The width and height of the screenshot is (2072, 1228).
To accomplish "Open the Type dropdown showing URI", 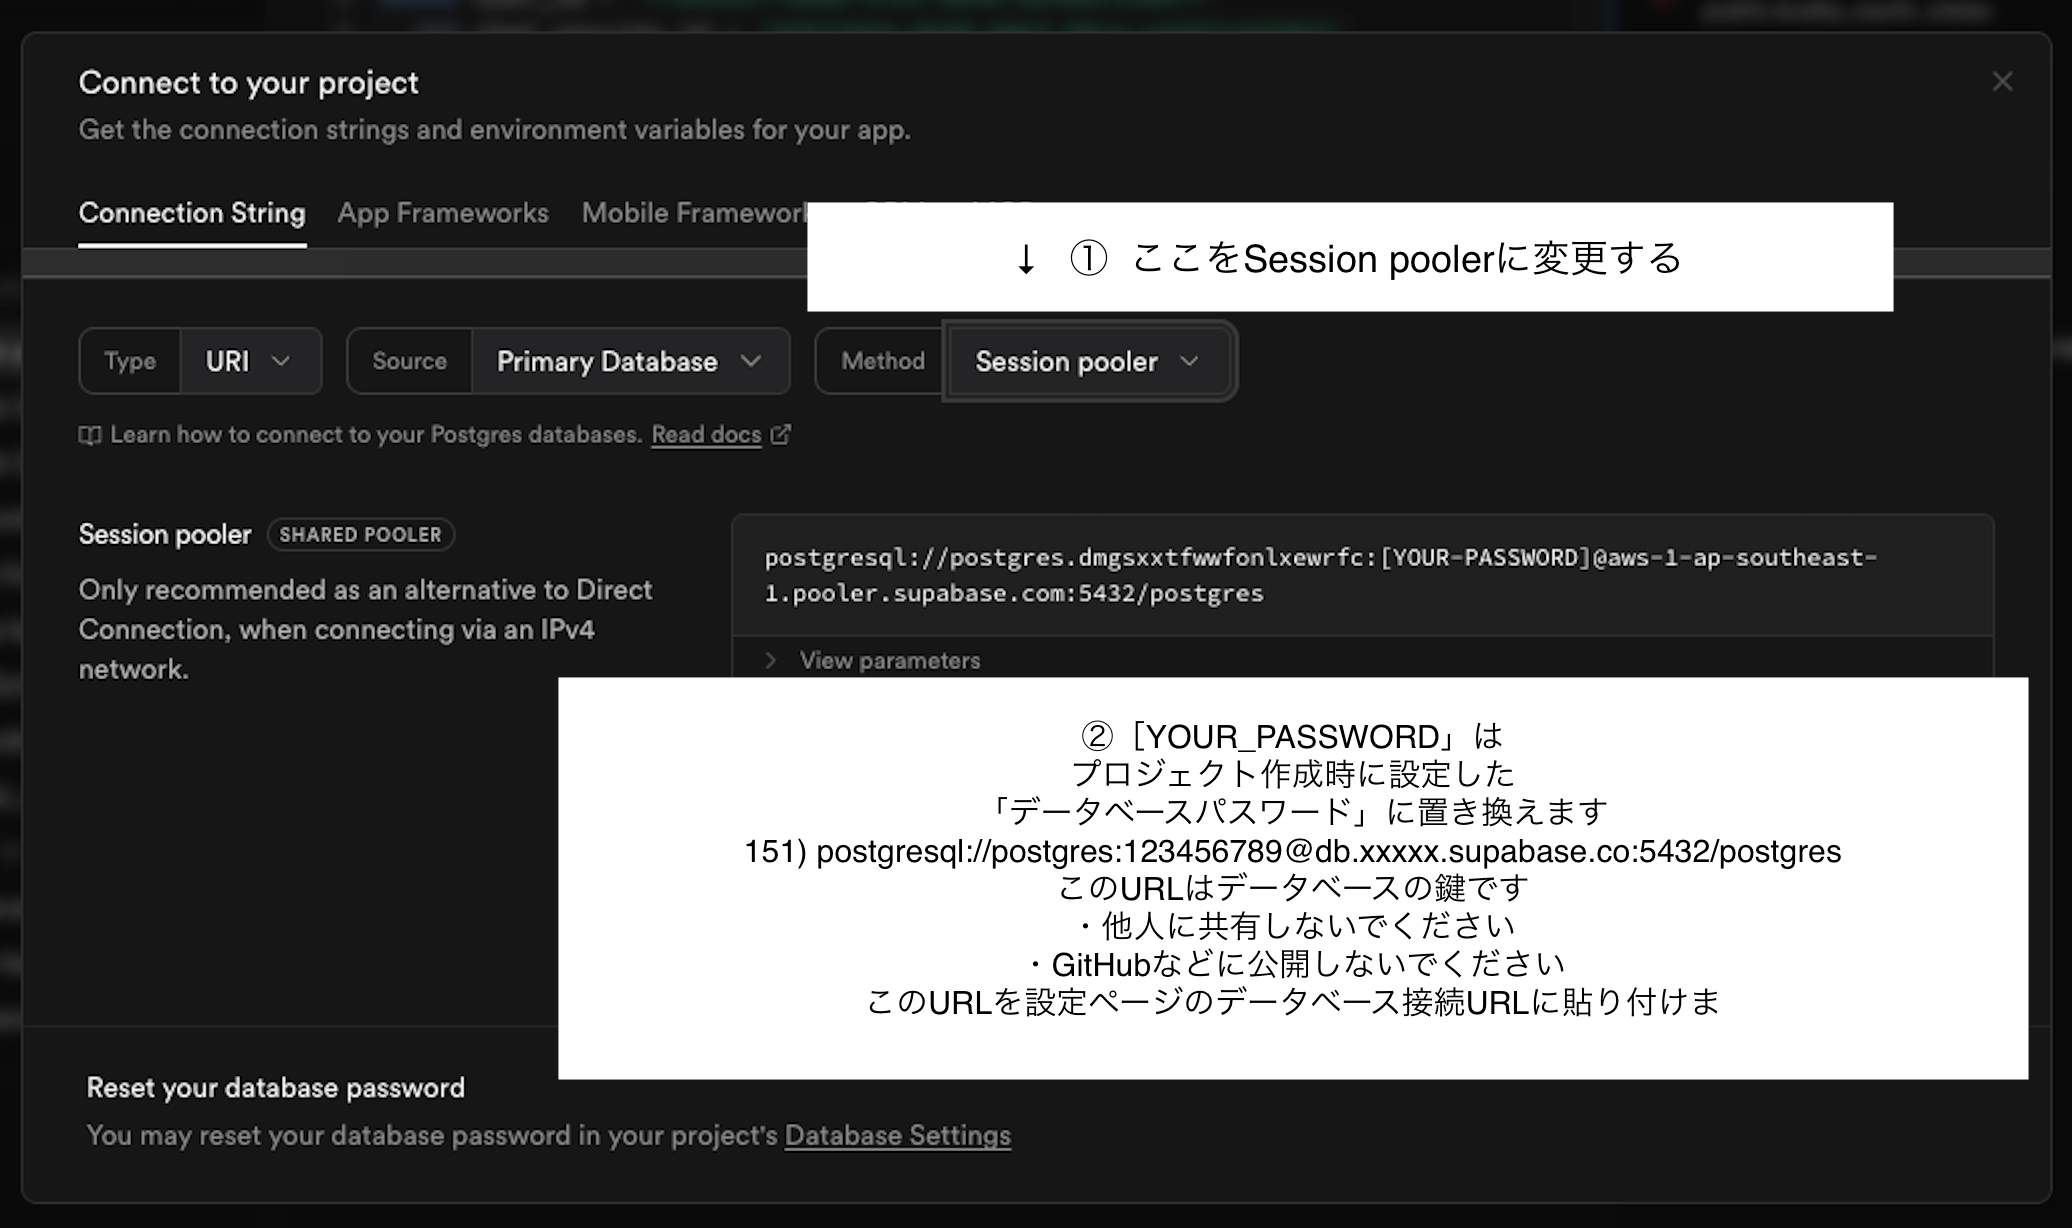I will [x=228, y=361].
